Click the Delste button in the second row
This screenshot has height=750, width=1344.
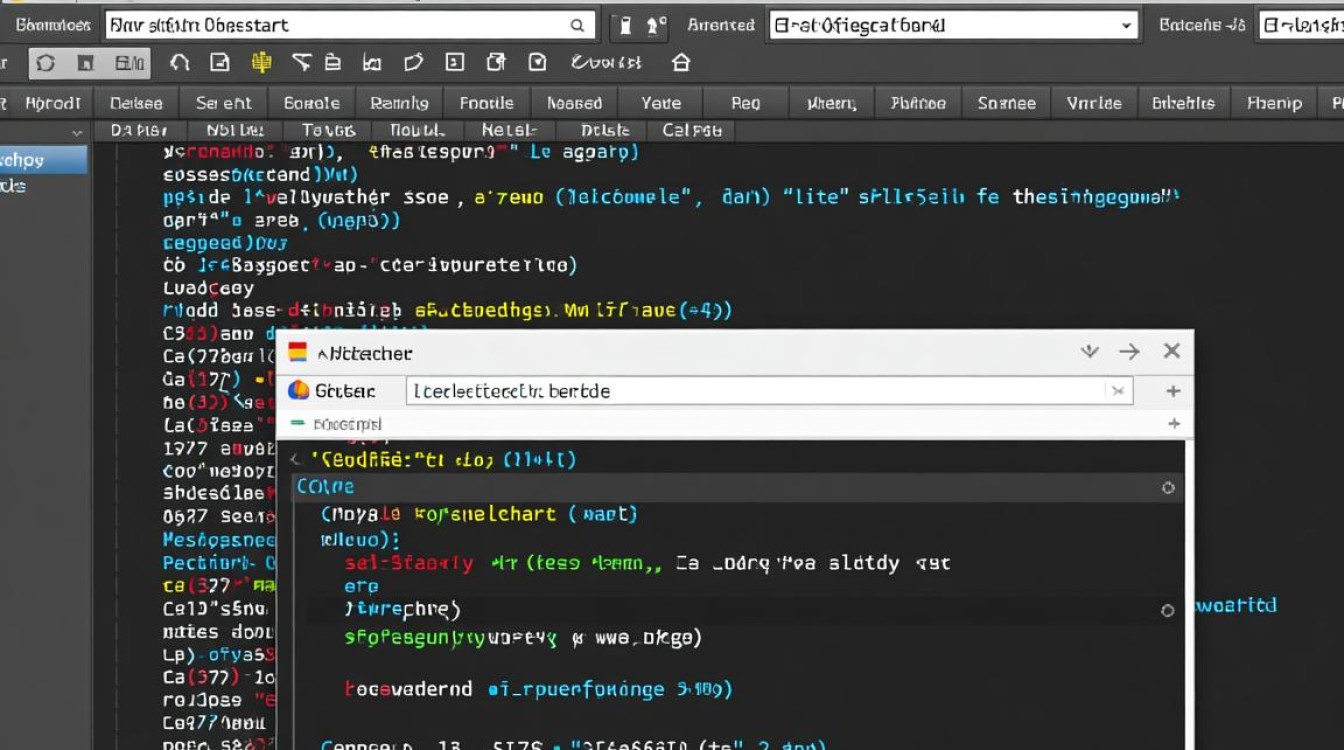click(605, 130)
